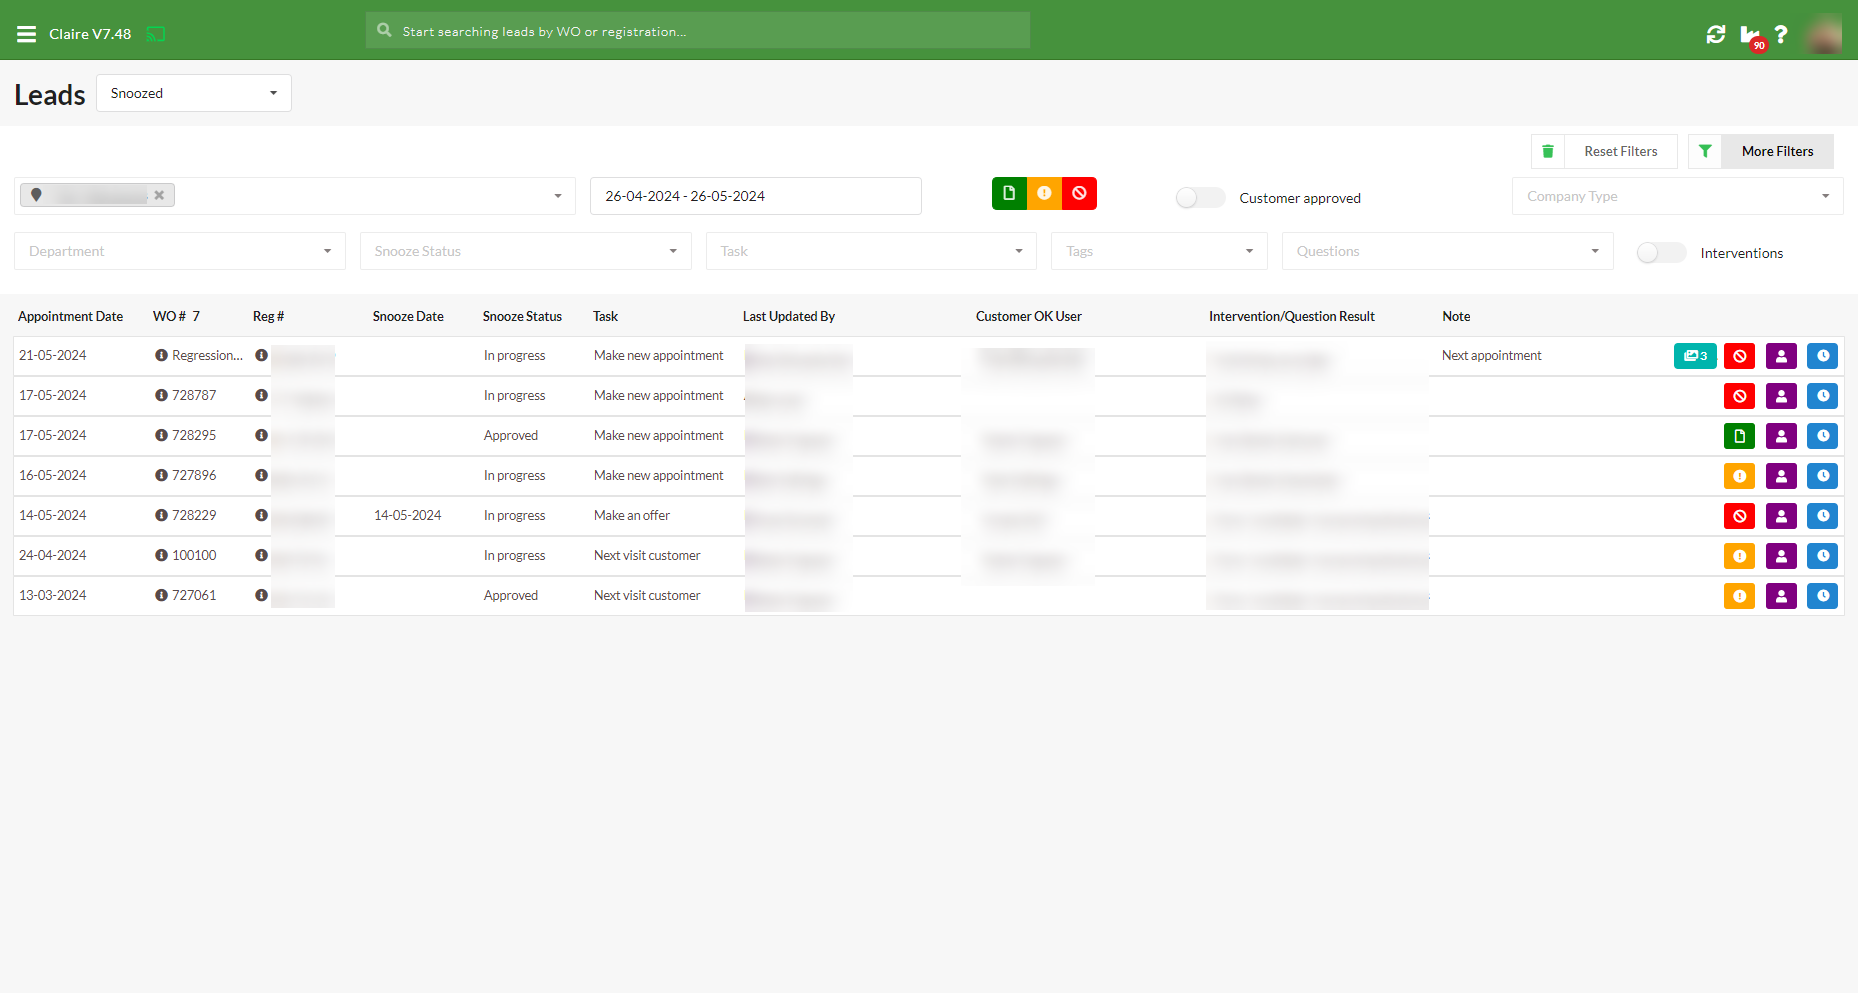1858x993 pixels.
Task: Expand the Snooze Status filter dropdown
Action: (525, 251)
